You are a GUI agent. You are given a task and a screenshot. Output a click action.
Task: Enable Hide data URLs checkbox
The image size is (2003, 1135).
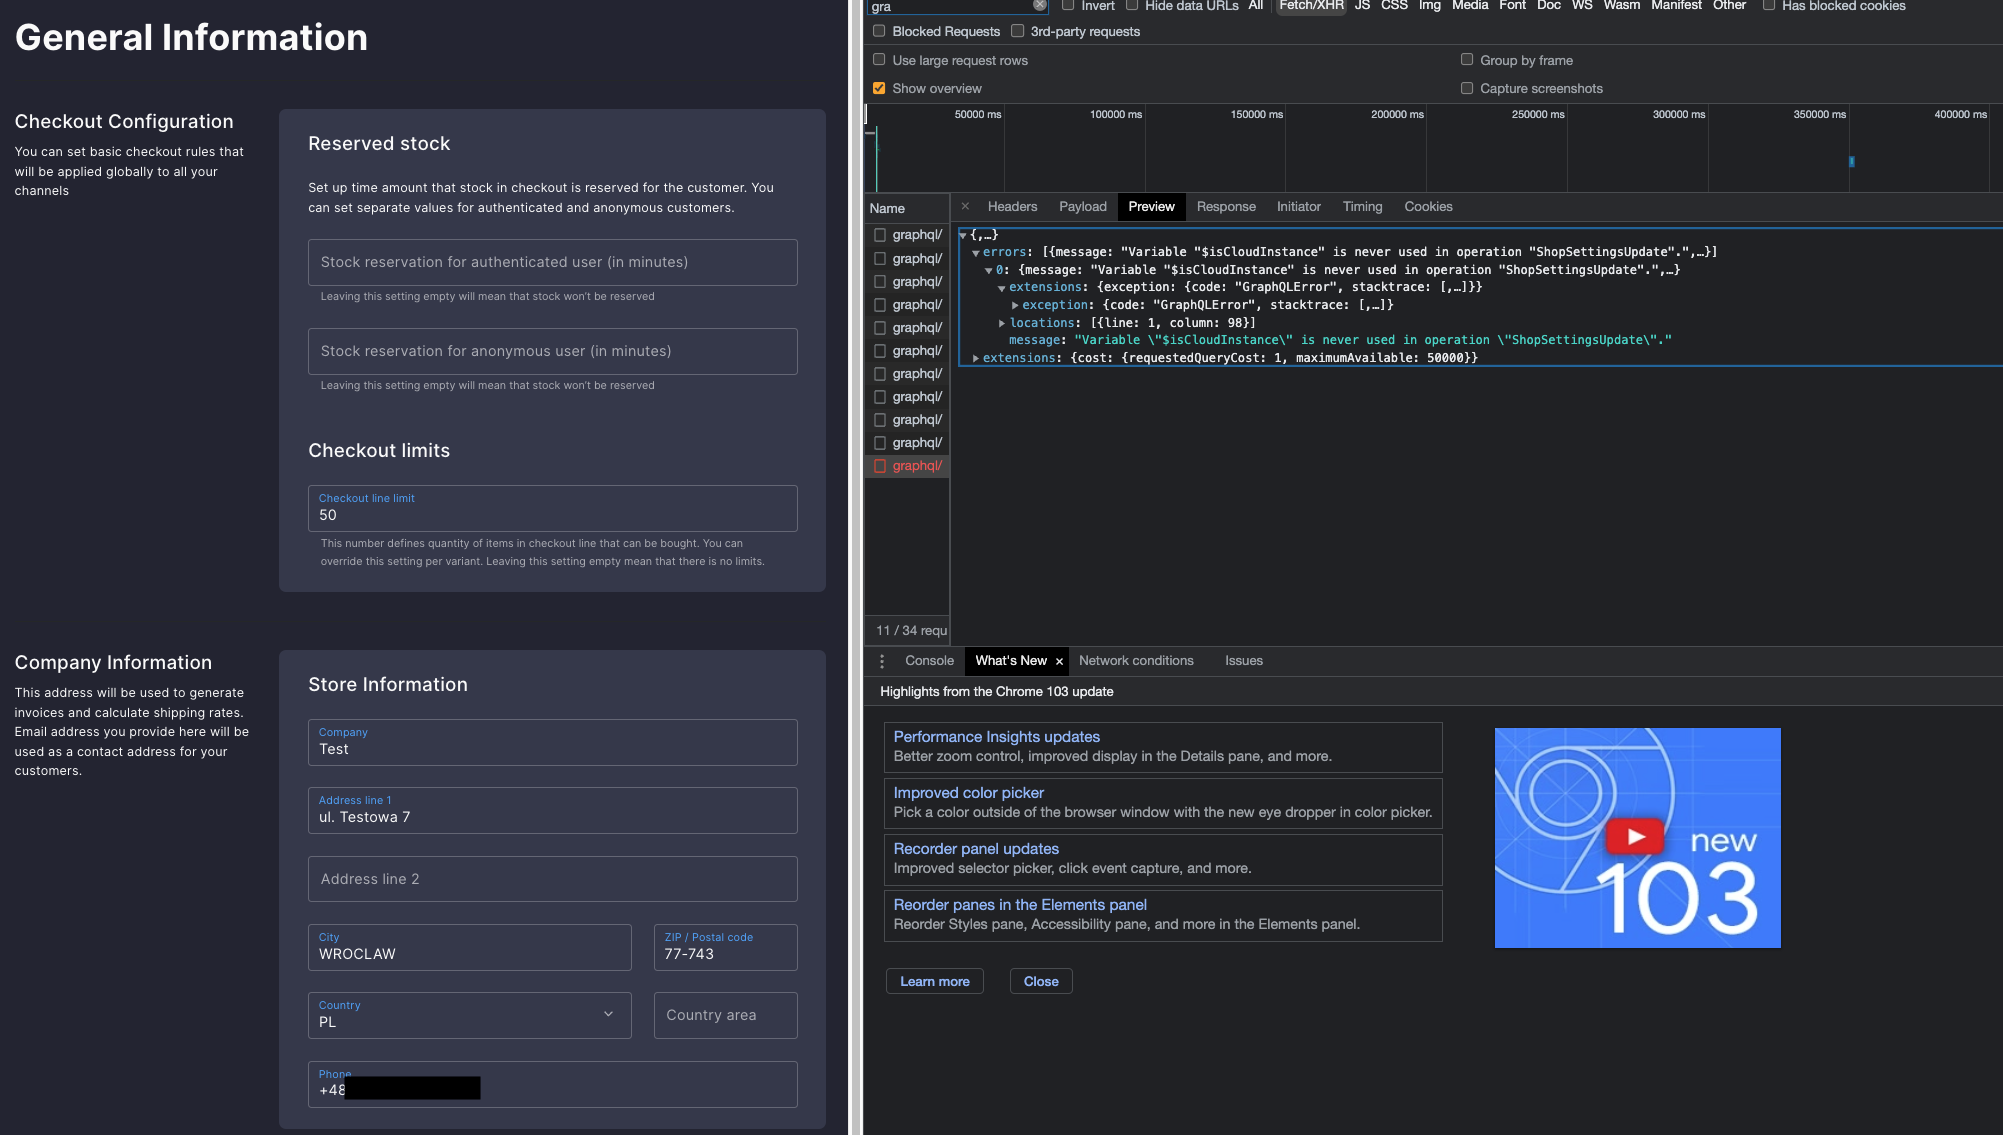coord(1132,5)
